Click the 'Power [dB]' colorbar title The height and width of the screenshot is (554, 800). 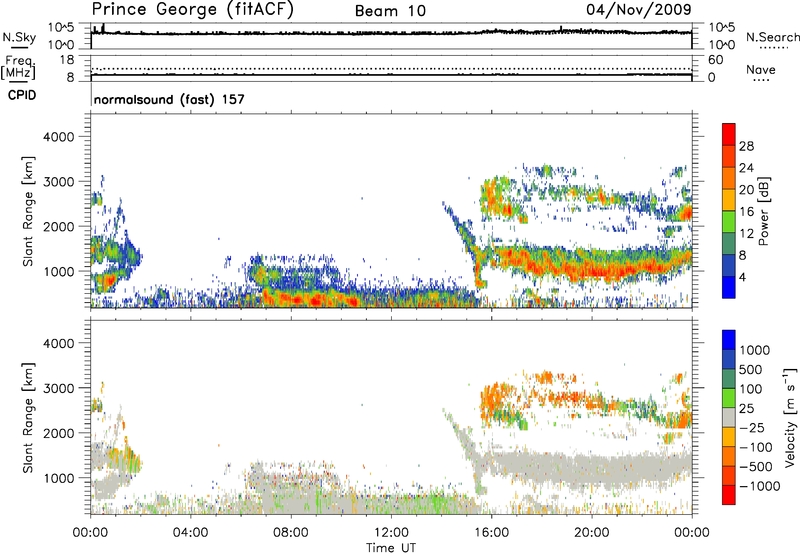click(763, 211)
